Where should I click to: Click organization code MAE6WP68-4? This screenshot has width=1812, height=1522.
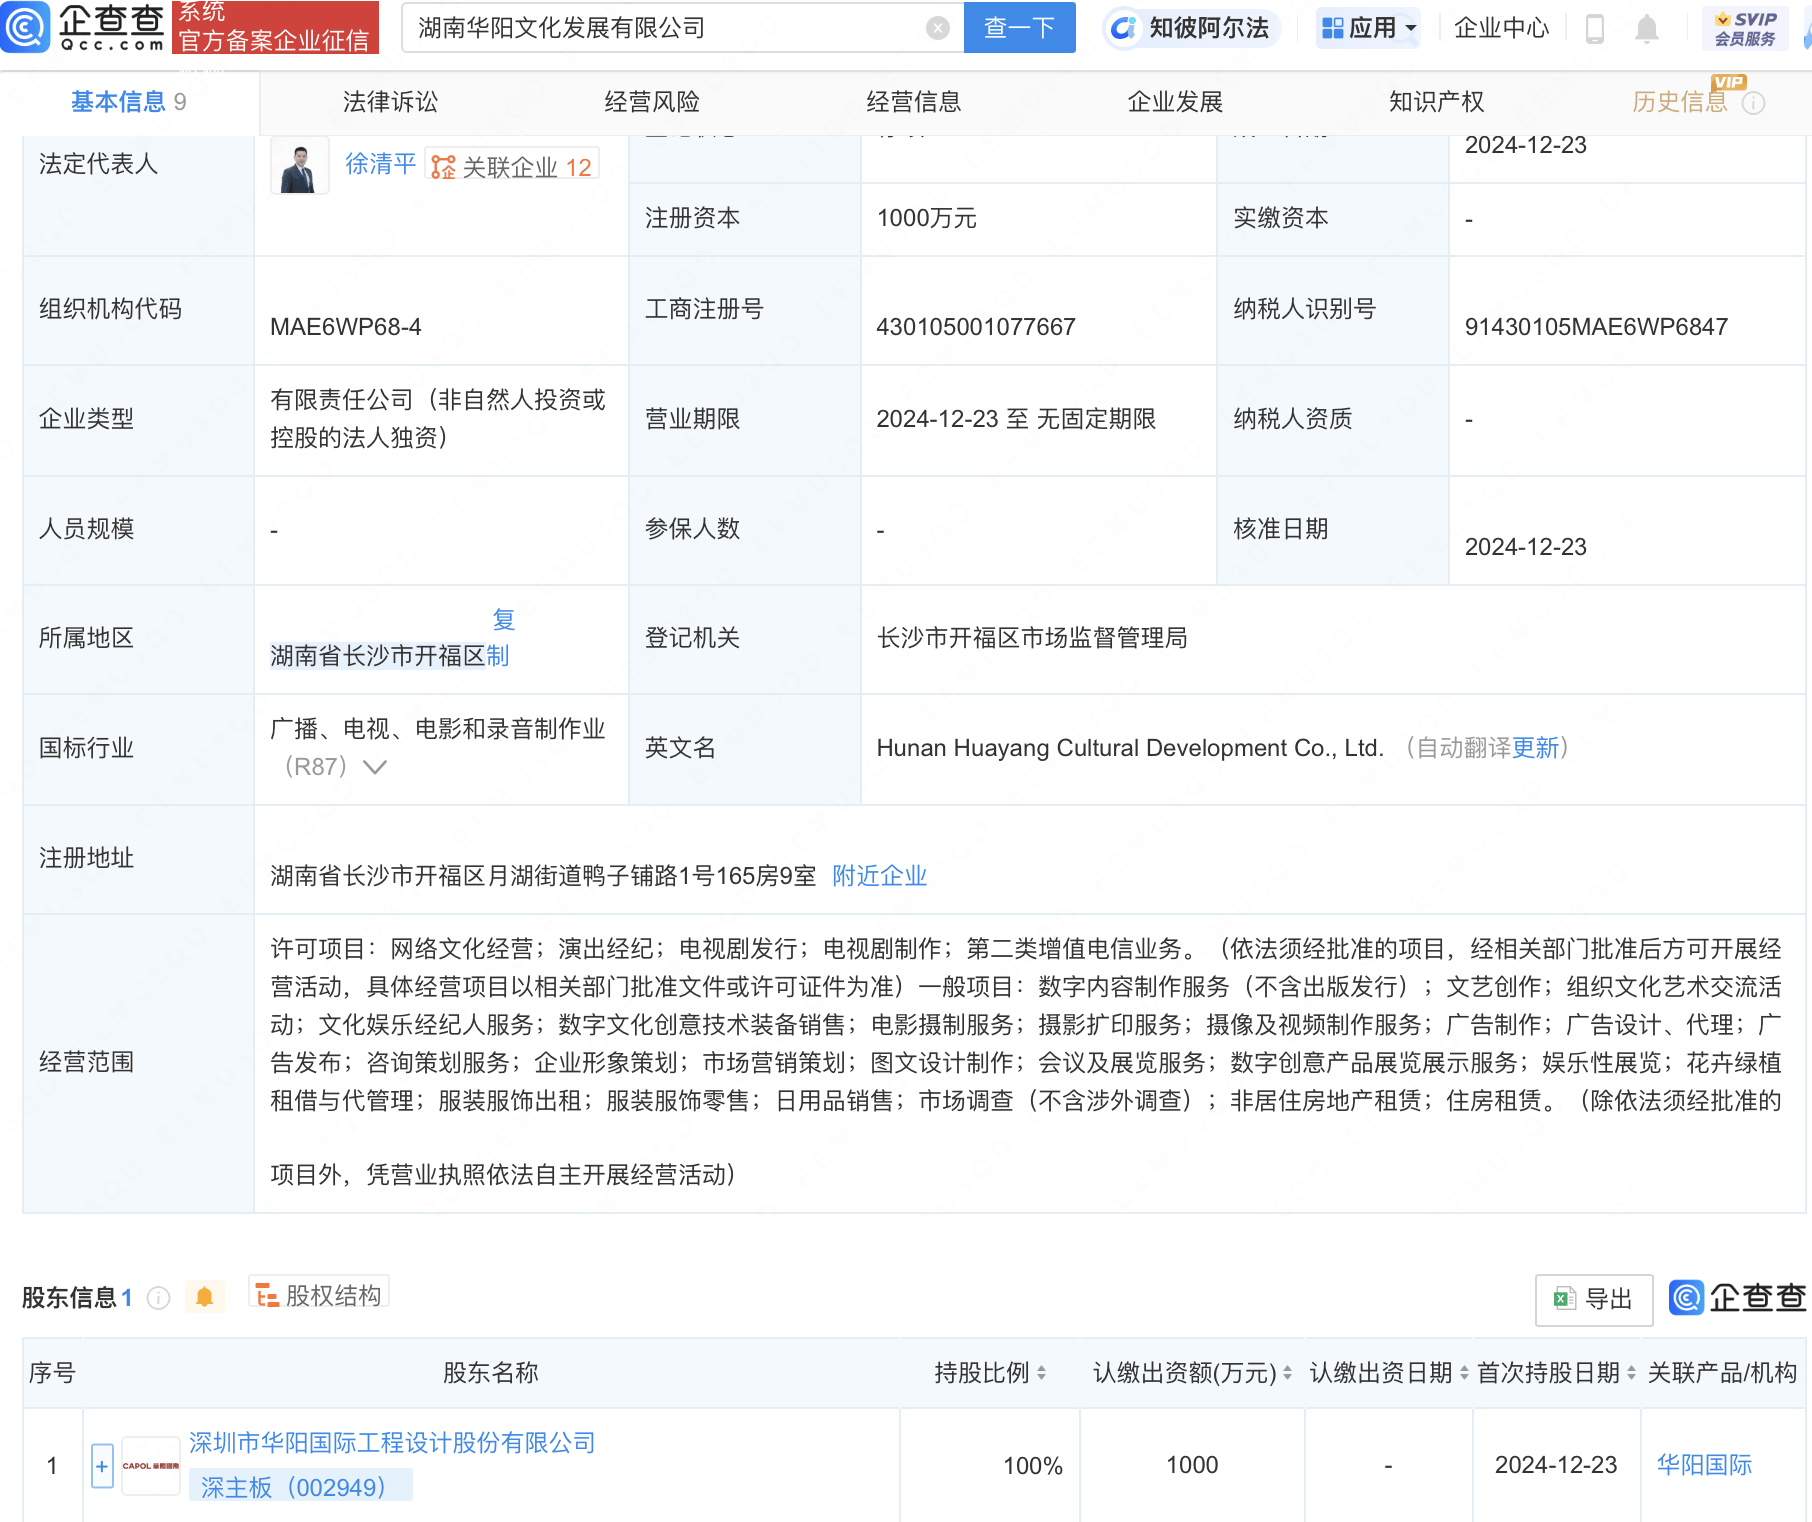coord(346,327)
